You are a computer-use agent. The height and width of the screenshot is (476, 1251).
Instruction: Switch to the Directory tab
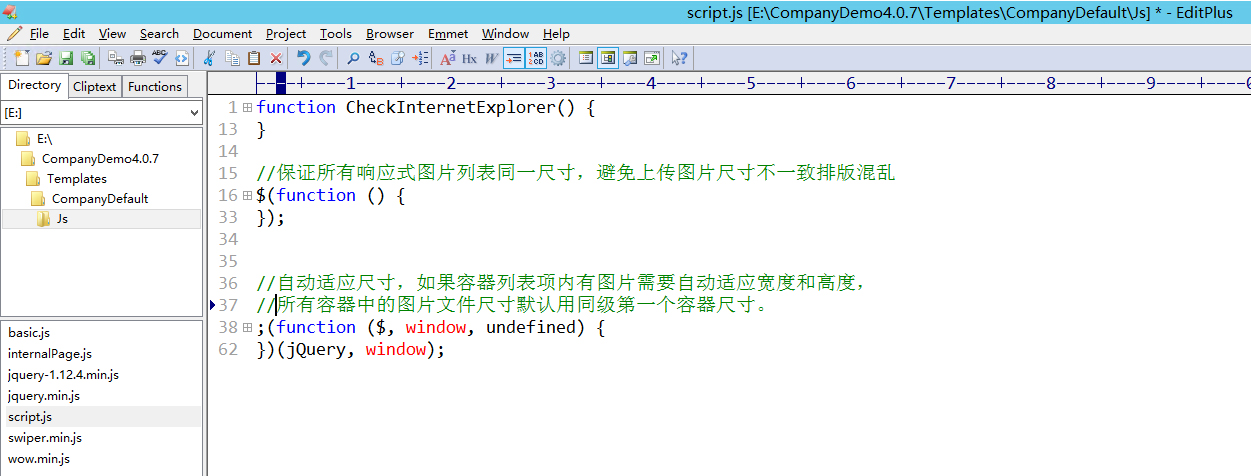[x=34, y=85]
